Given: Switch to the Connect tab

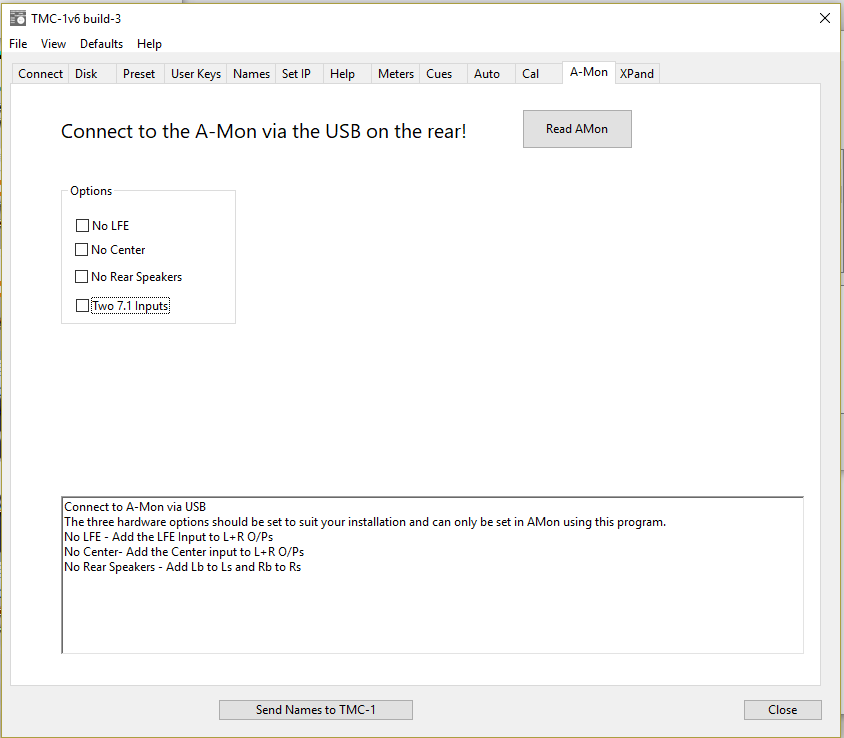Looking at the screenshot, I should (x=40, y=74).
